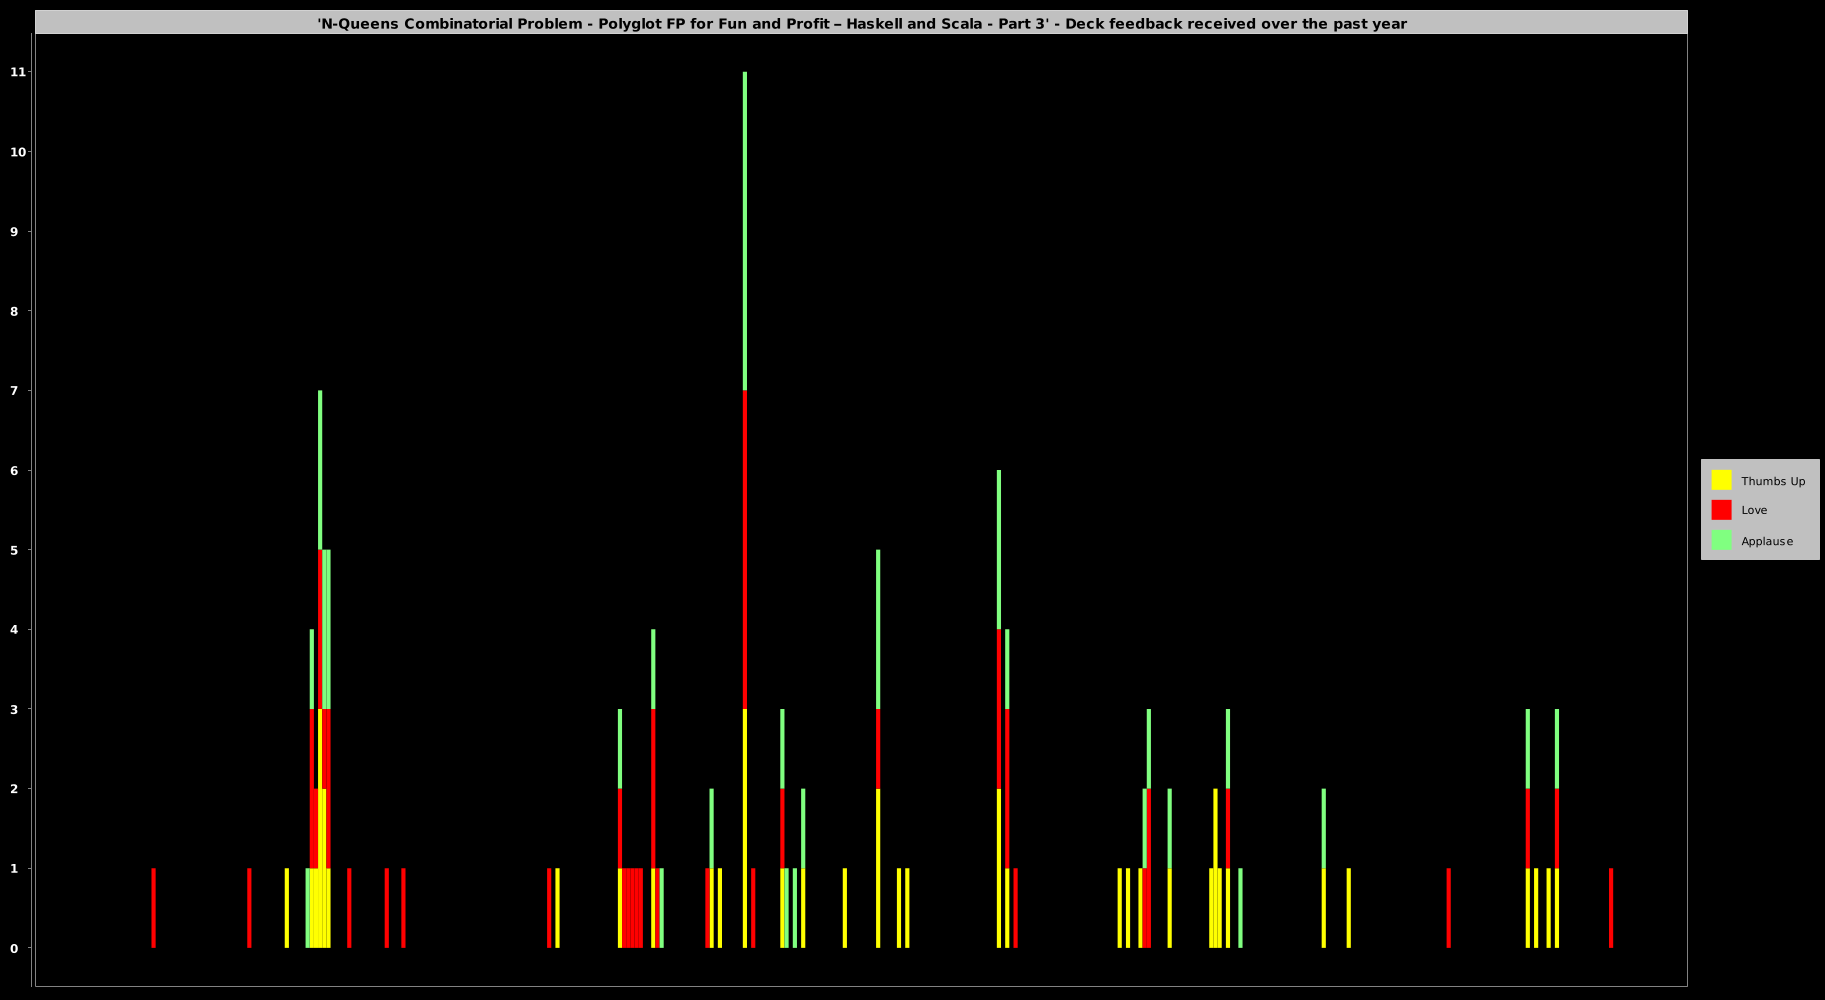Click the y-axis label 0
This screenshot has width=1825, height=1000.
15,948
